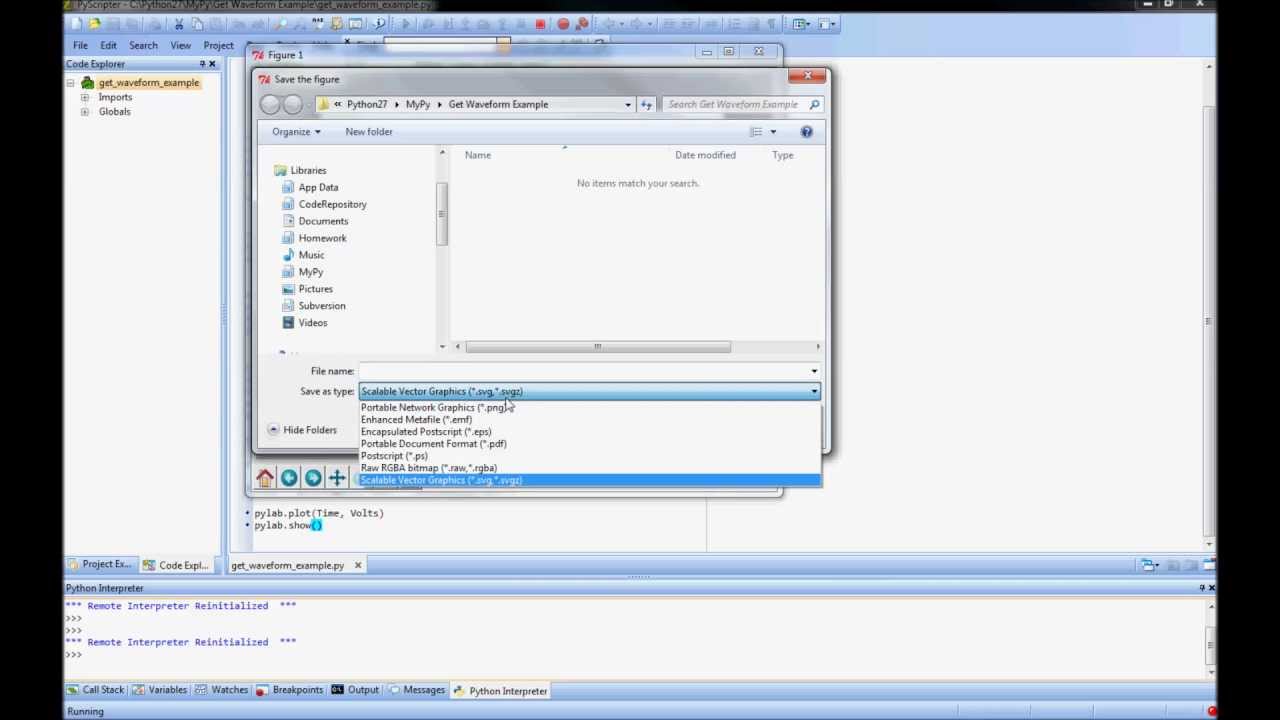Open the Edit menu in PyScripter
The height and width of the screenshot is (720, 1280).
click(x=108, y=45)
